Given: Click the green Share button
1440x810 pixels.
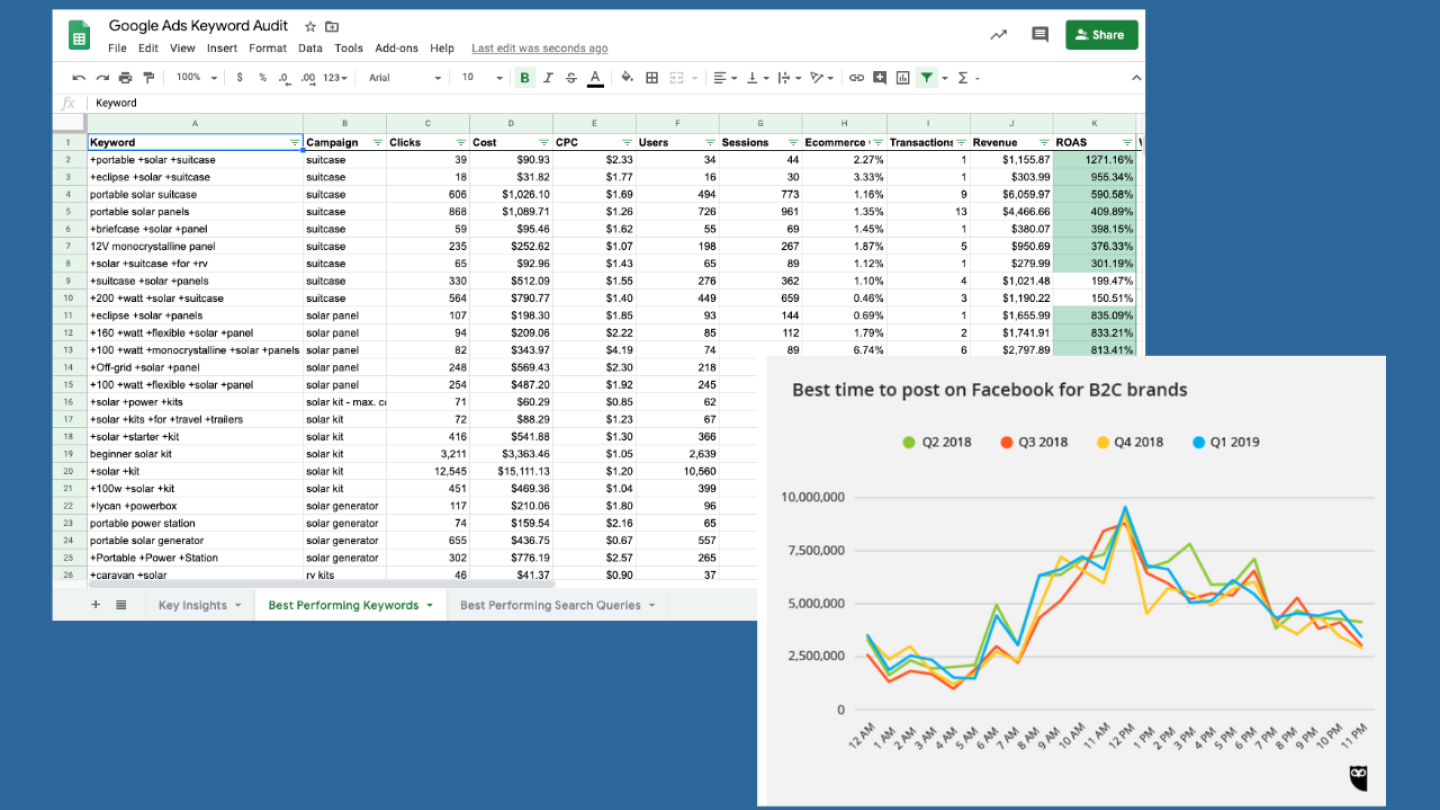Looking at the screenshot, I should coord(1101,35).
